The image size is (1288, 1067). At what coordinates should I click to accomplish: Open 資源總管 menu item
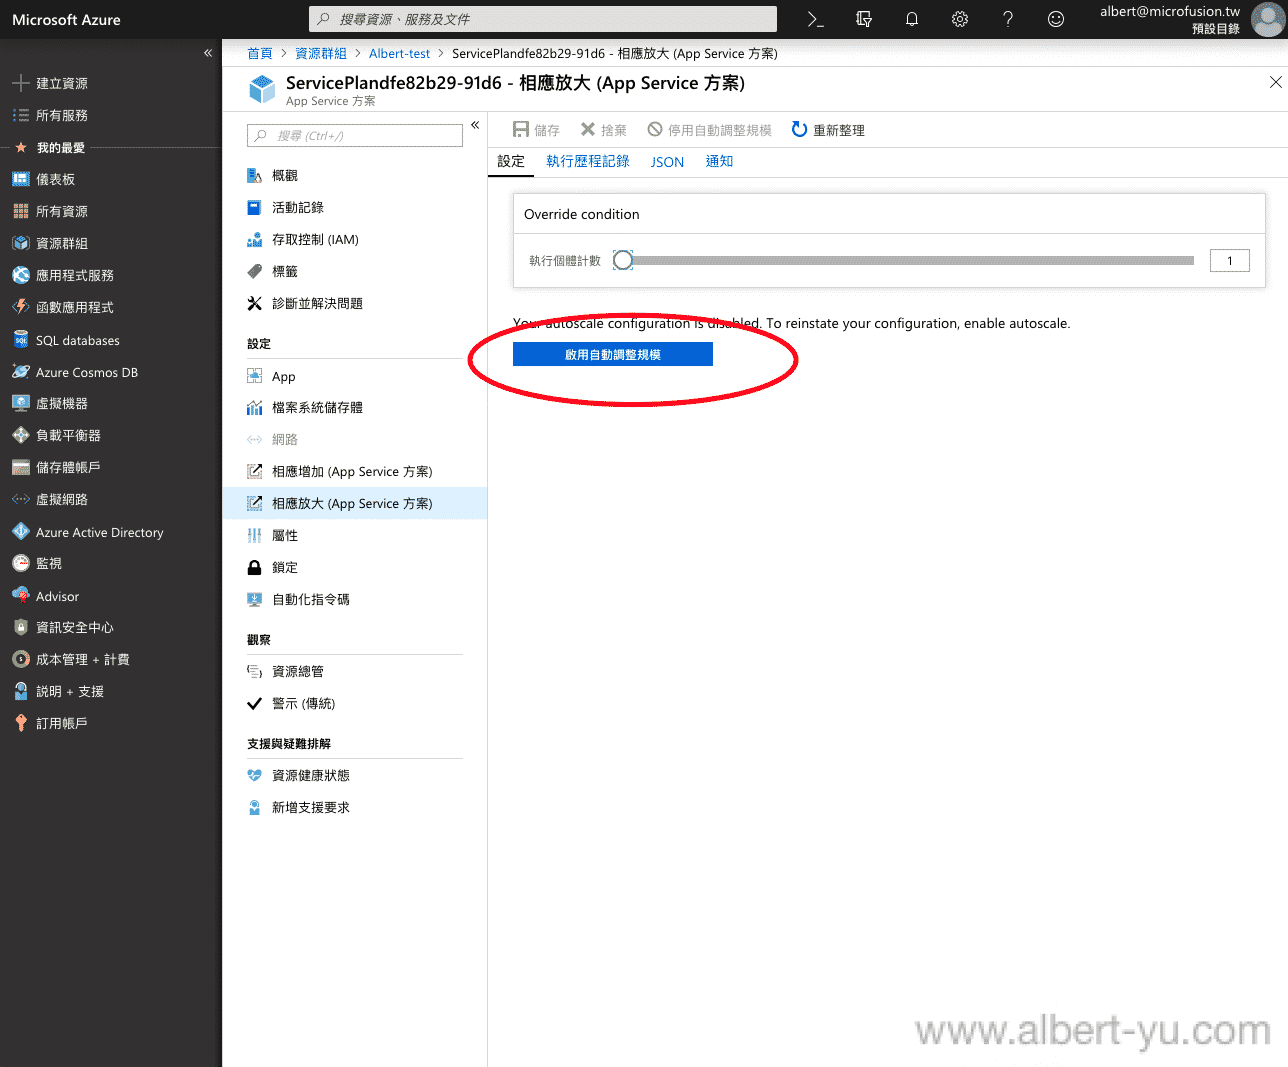pyautogui.click(x=355, y=671)
